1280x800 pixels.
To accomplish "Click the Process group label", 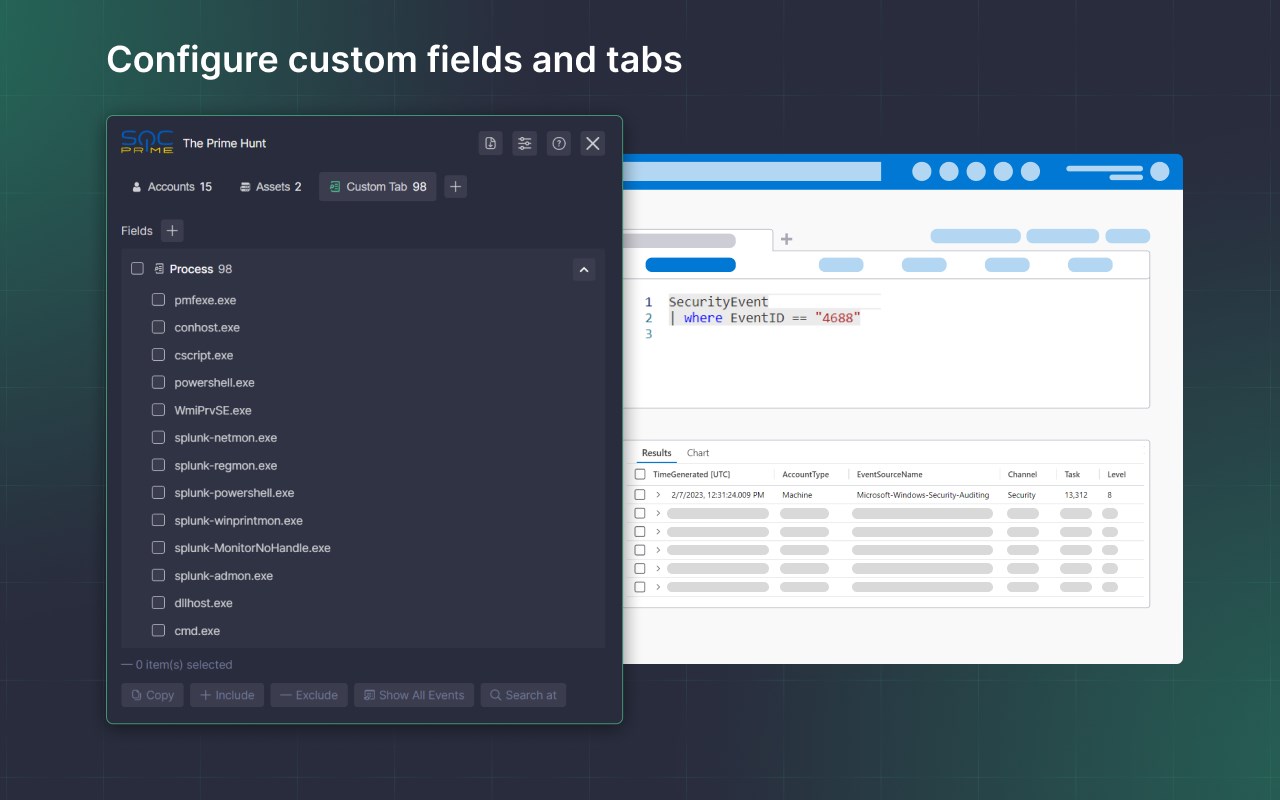I will coord(191,269).
